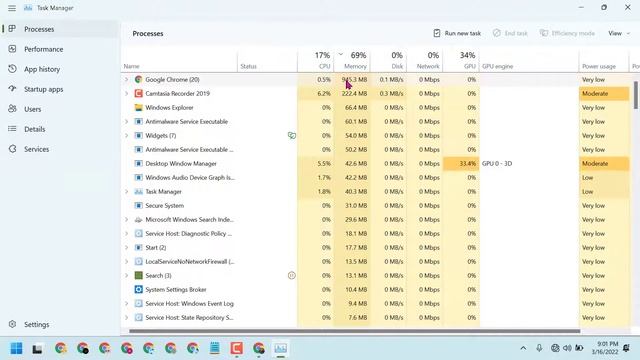The width and height of the screenshot is (640, 360).
Task: Expand the Microsoft Windows Search Indexer row
Action: 127,220
